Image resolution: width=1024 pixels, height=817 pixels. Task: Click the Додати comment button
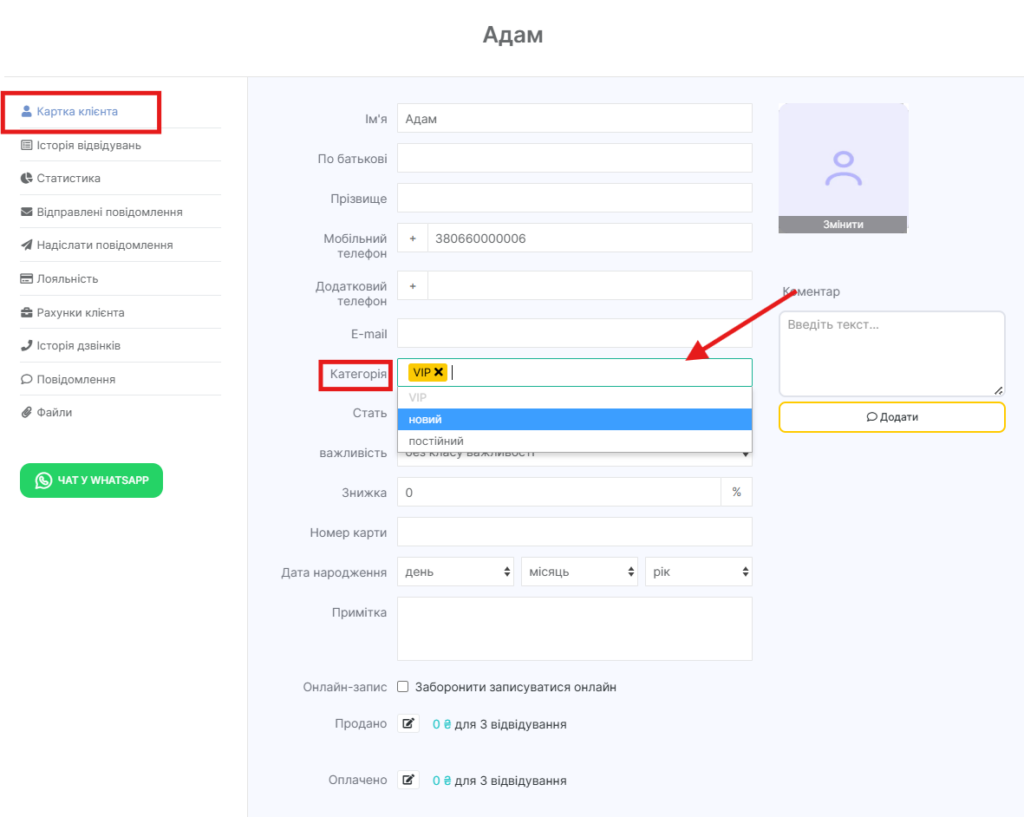click(892, 417)
